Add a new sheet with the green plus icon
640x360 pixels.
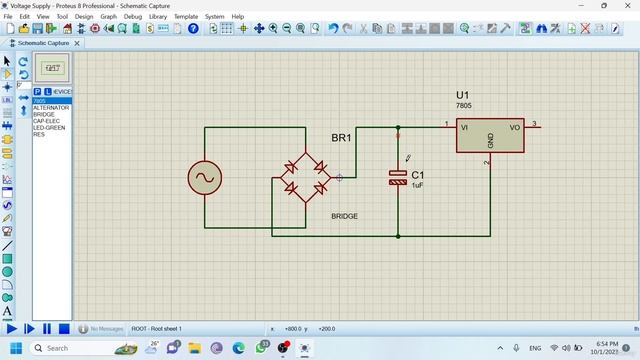tap(571, 28)
